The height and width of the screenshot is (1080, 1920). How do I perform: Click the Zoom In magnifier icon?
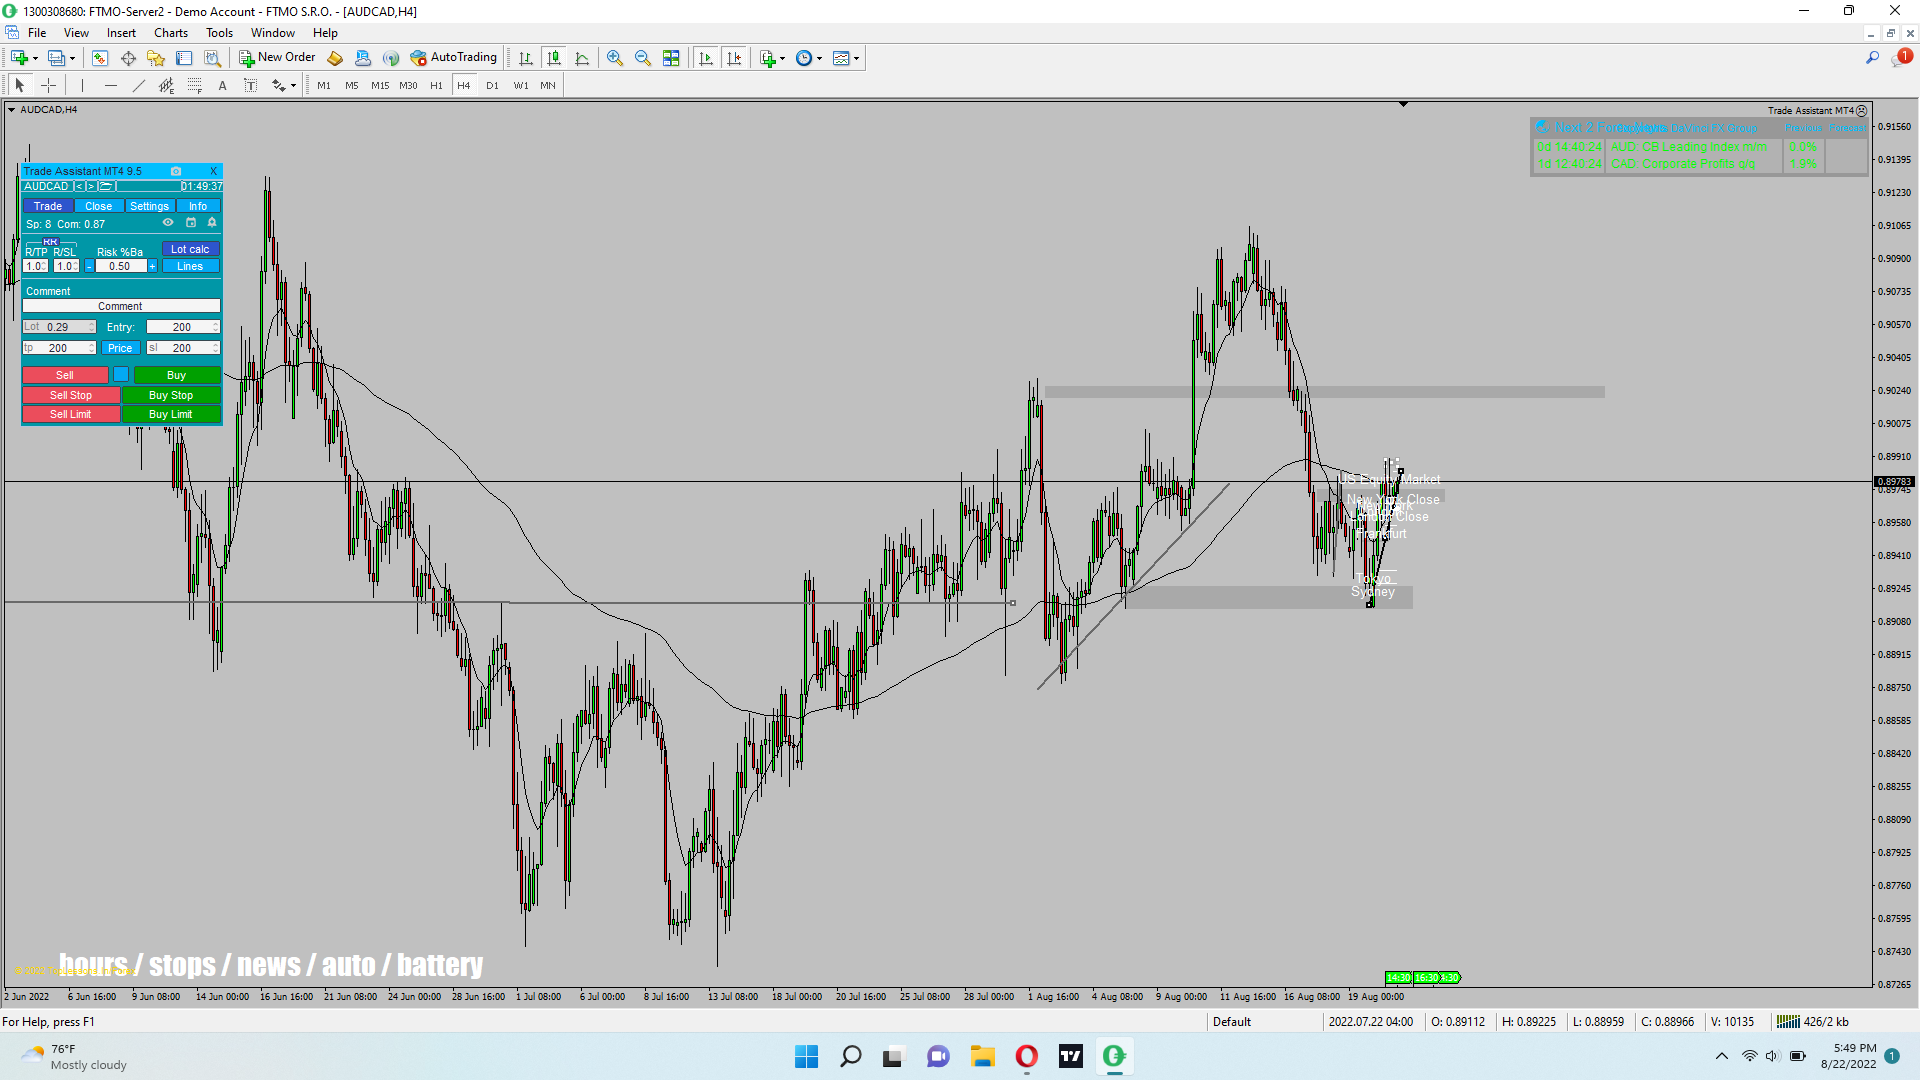pos(615,58)
